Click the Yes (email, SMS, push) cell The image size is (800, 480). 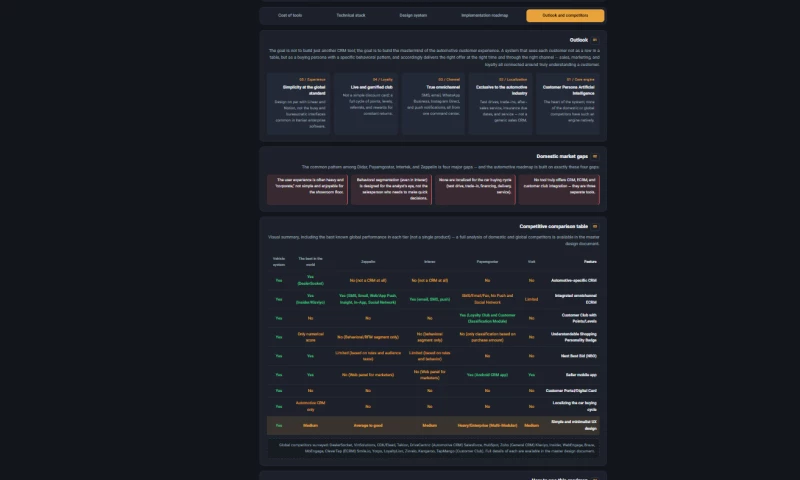(x=430, y=299)
